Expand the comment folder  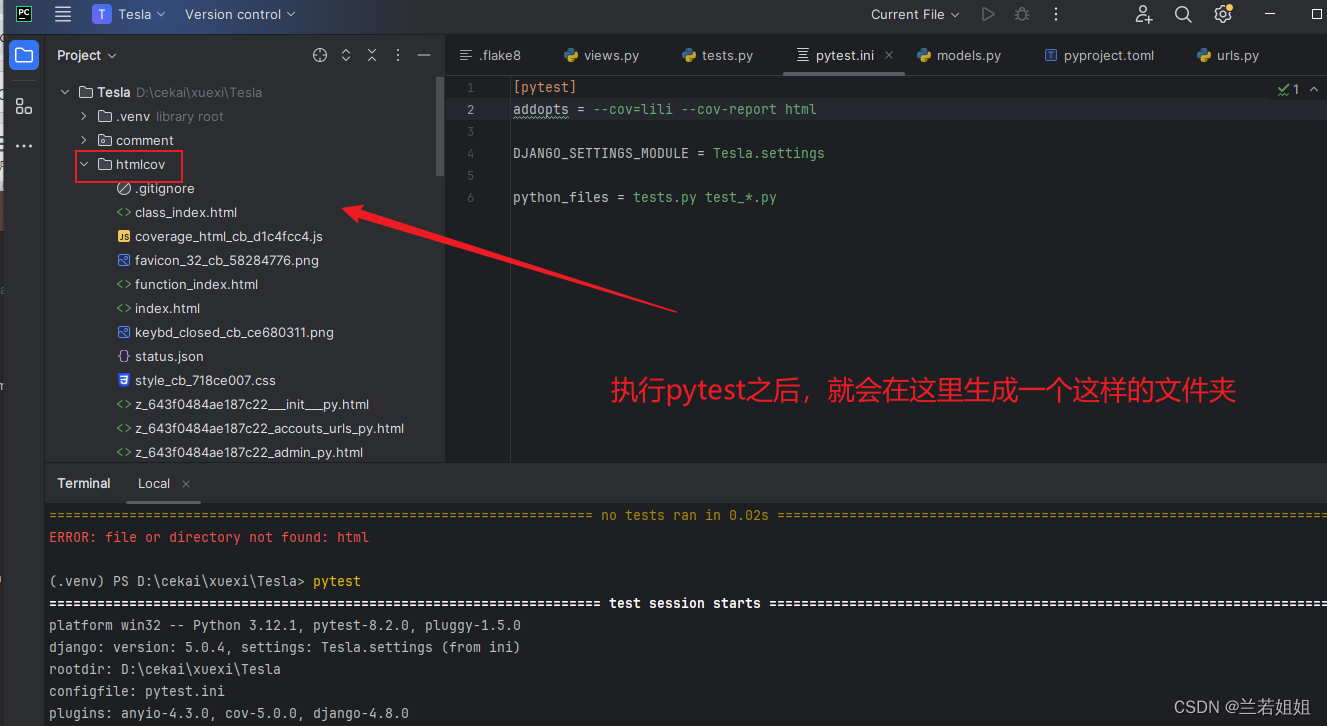point(84,140)
